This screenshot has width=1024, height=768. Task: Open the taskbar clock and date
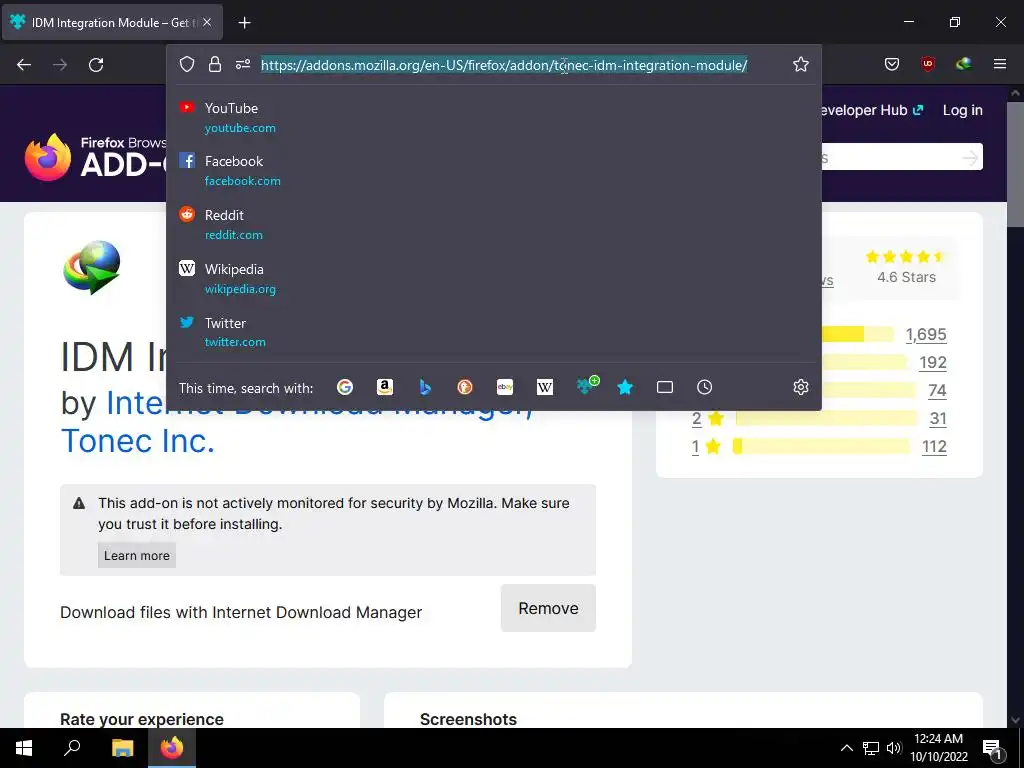pos(938,748)
